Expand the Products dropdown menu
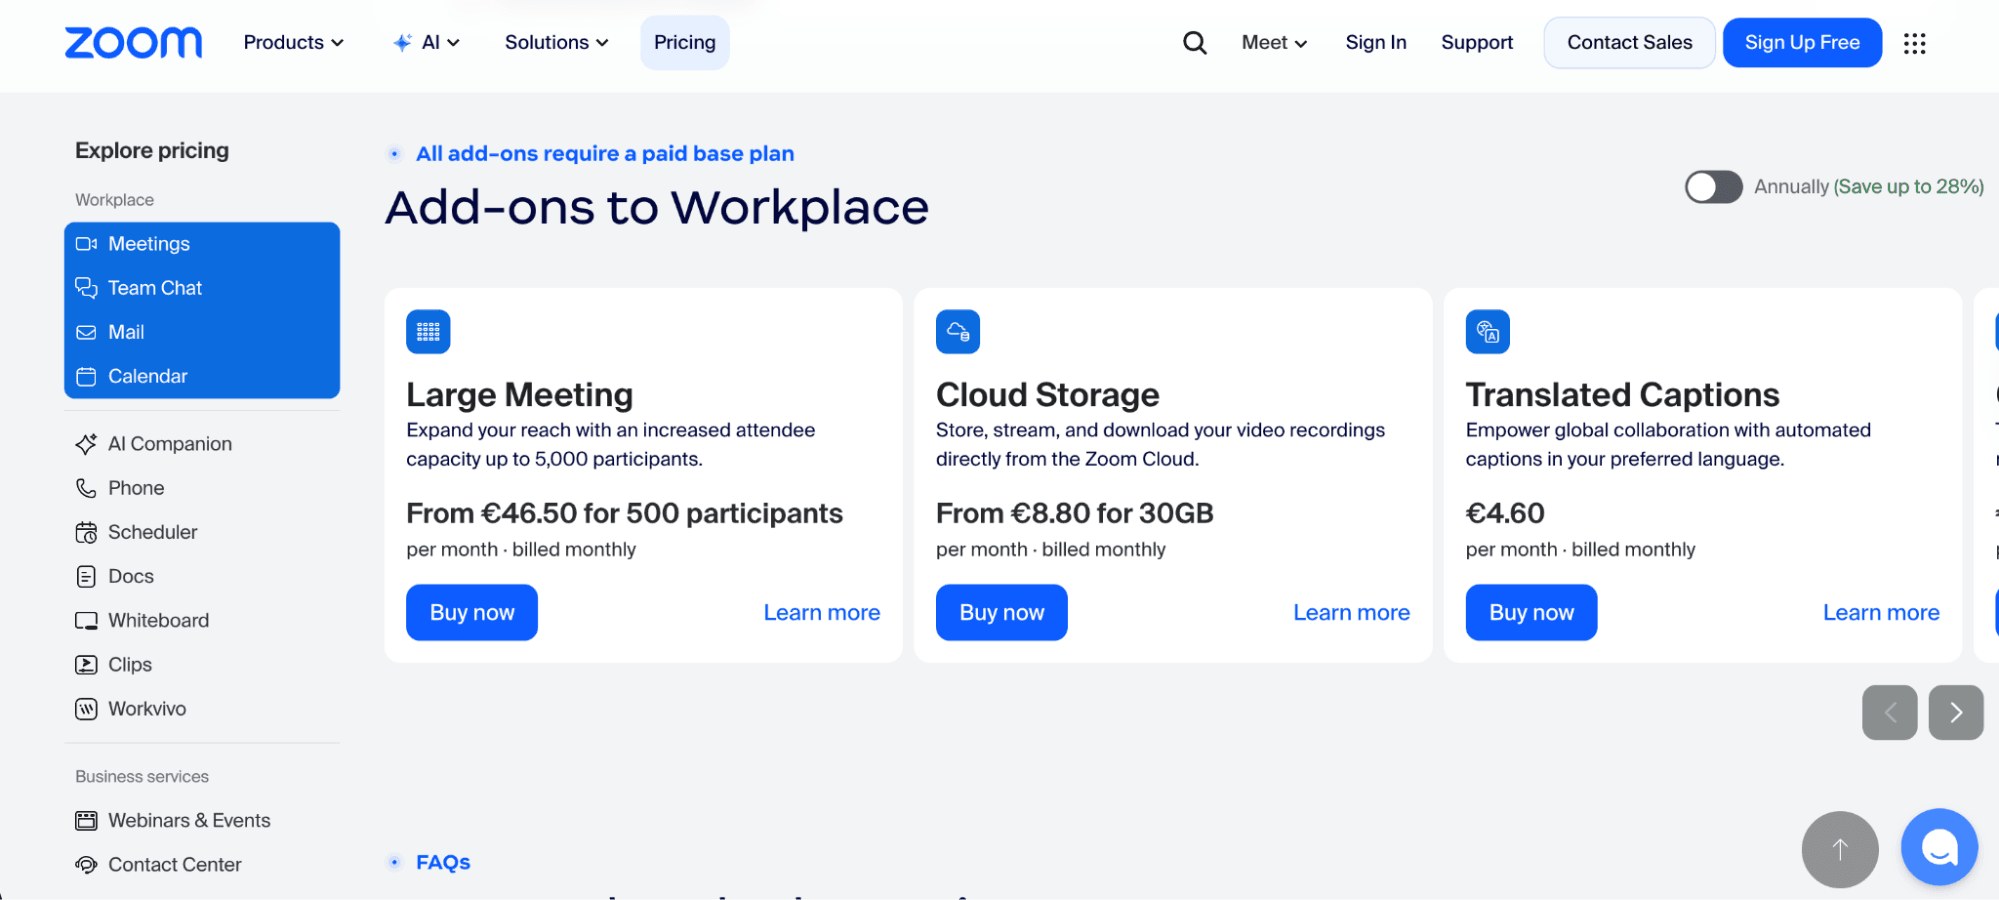Viewport: 1999px width, 900px height. [x=293, y=43]
